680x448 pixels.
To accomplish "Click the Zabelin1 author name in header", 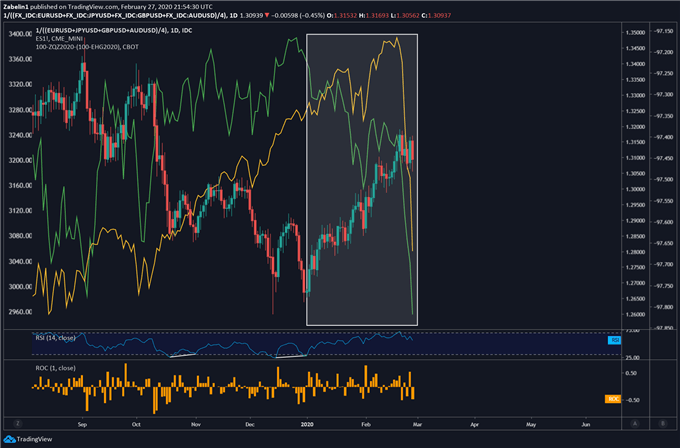I will (x=16, y=7).
